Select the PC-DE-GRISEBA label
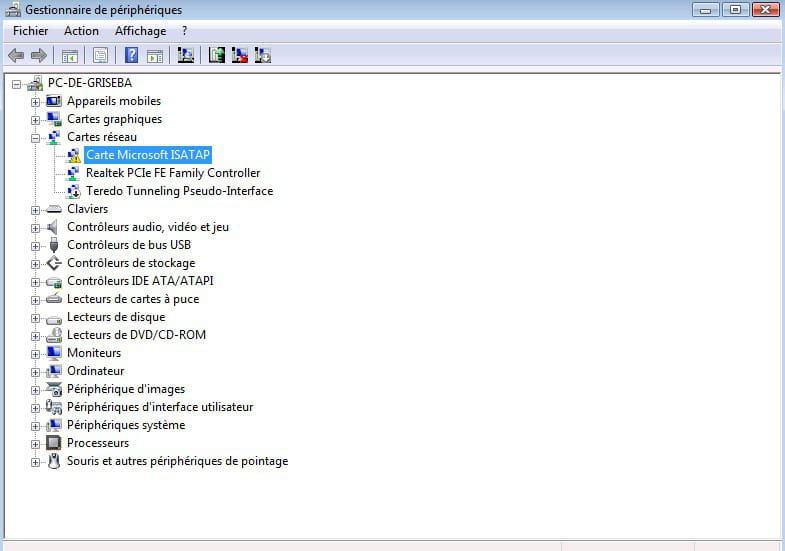Viewport: 785px width, 551px height. (x=90, y=83)
